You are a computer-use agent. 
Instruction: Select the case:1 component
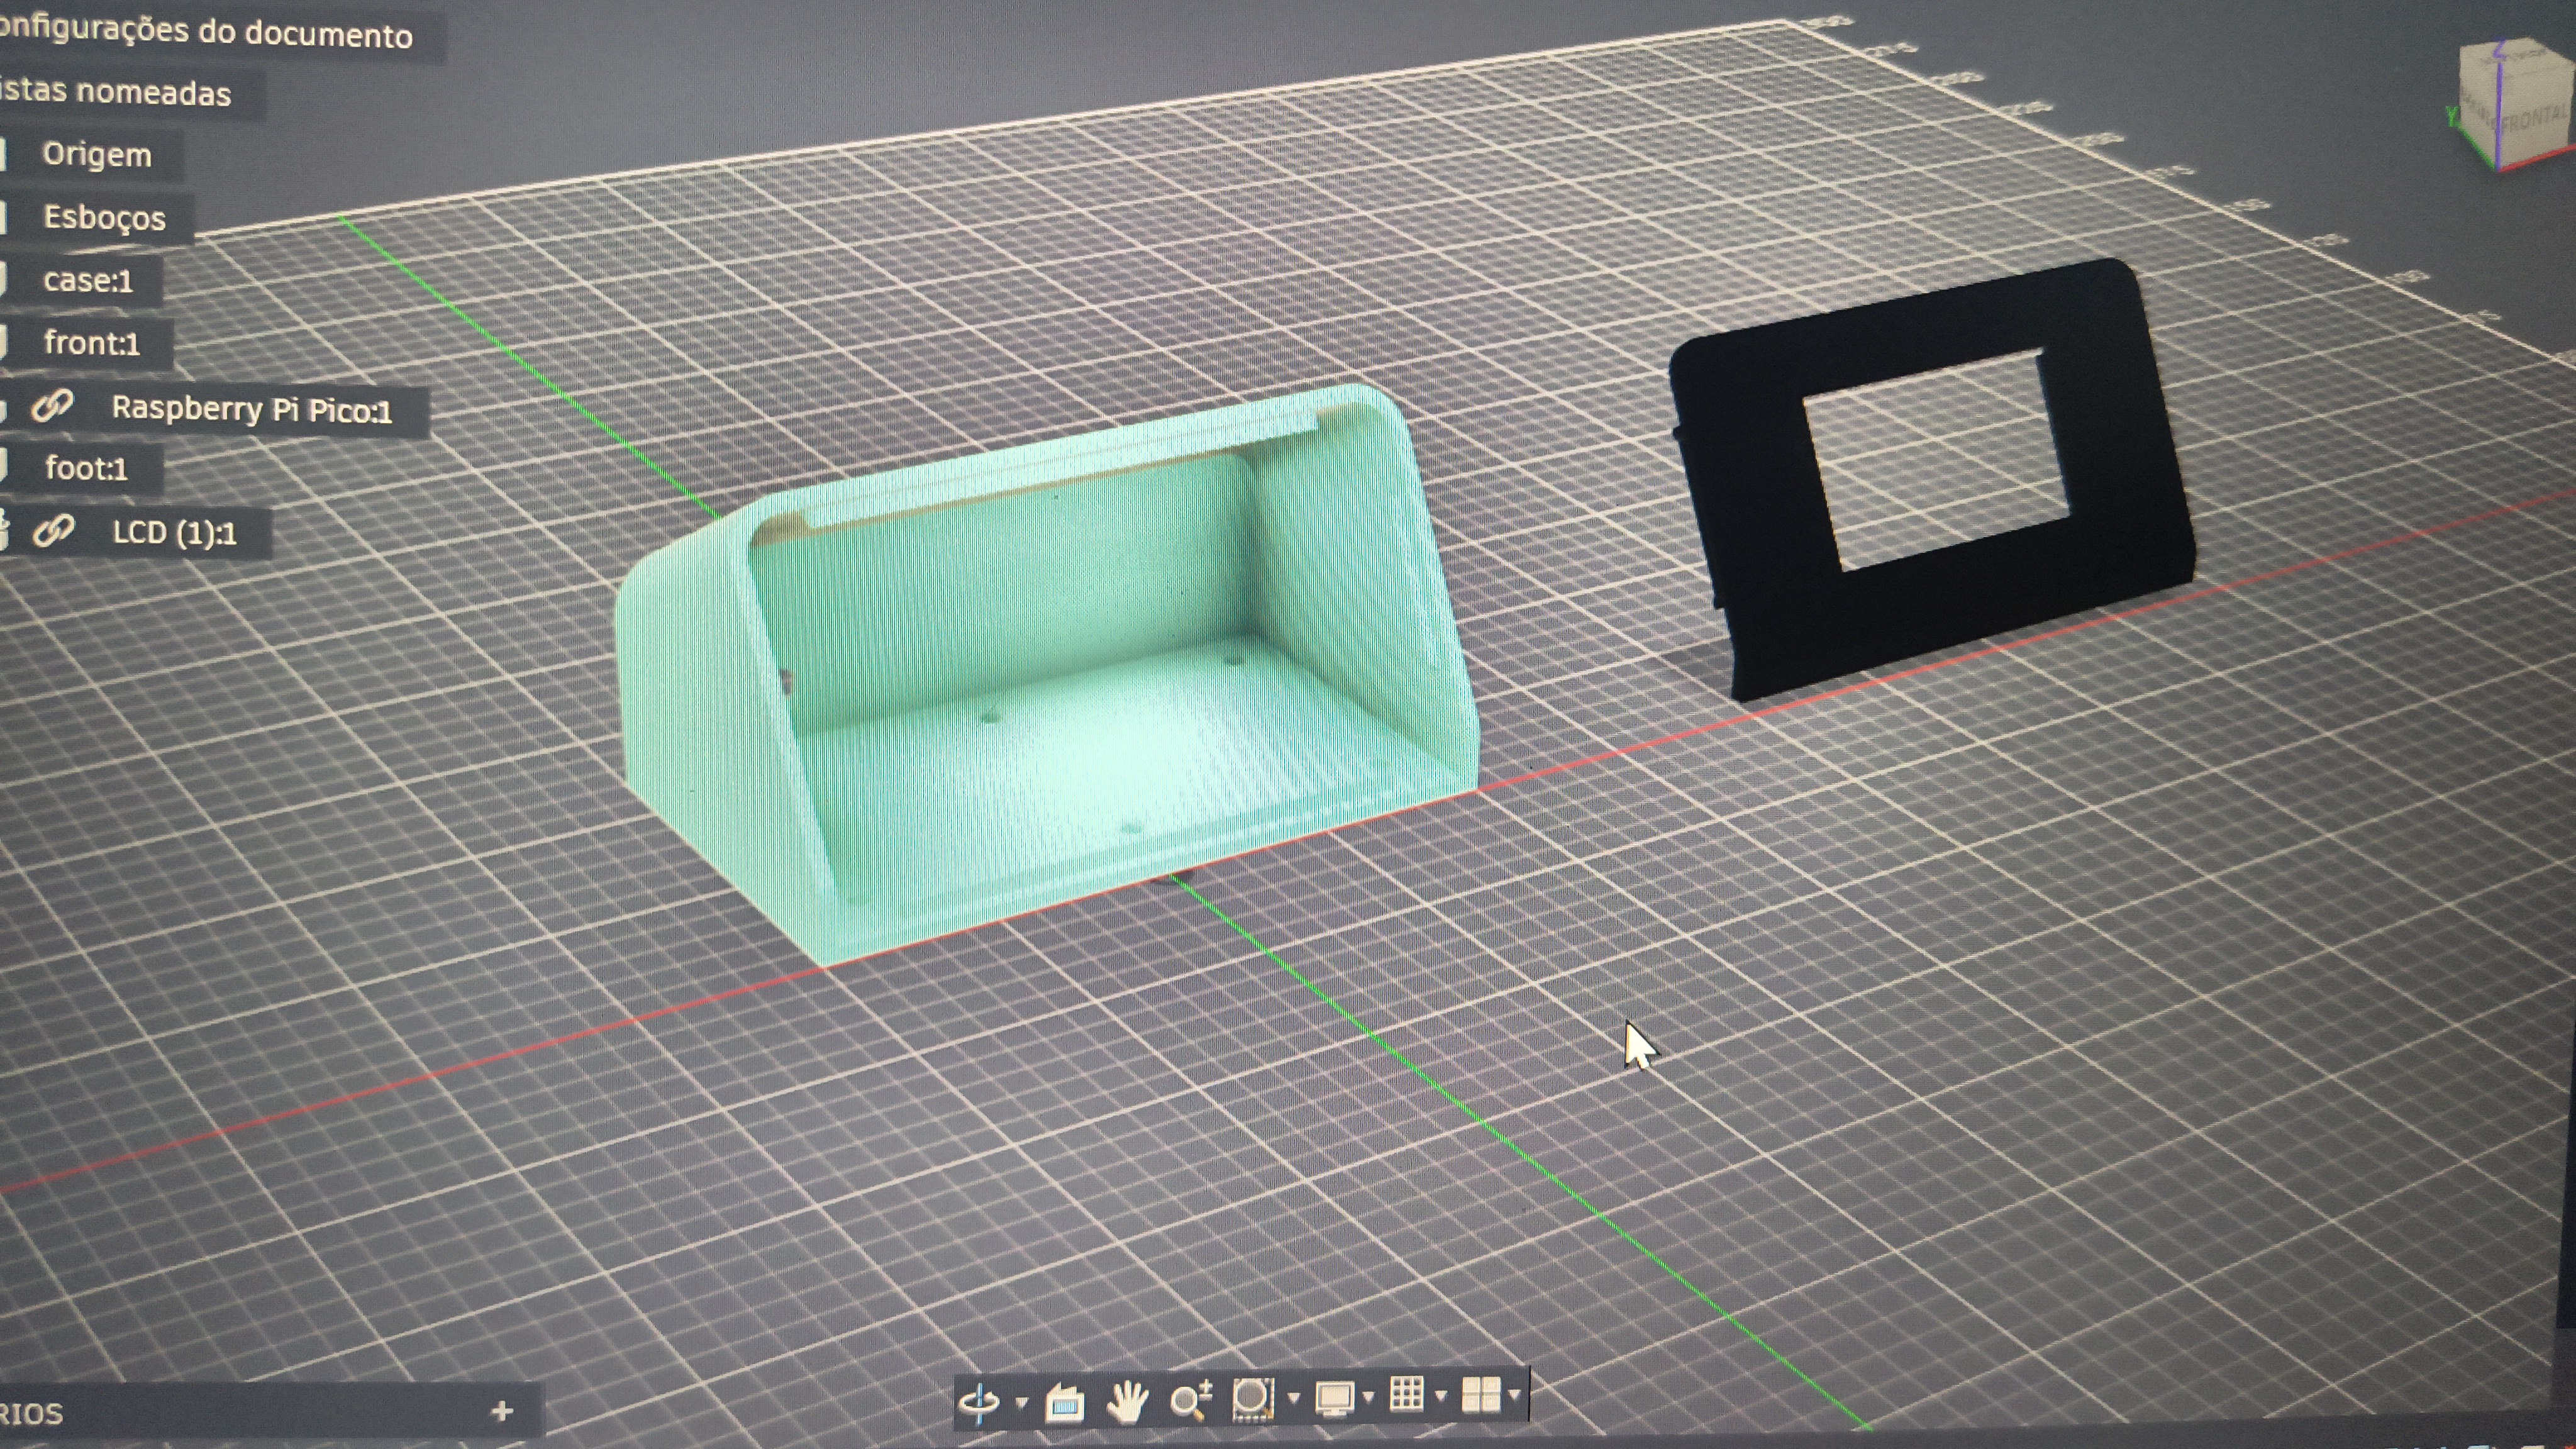pyautogui.click(x=88, y=280)
